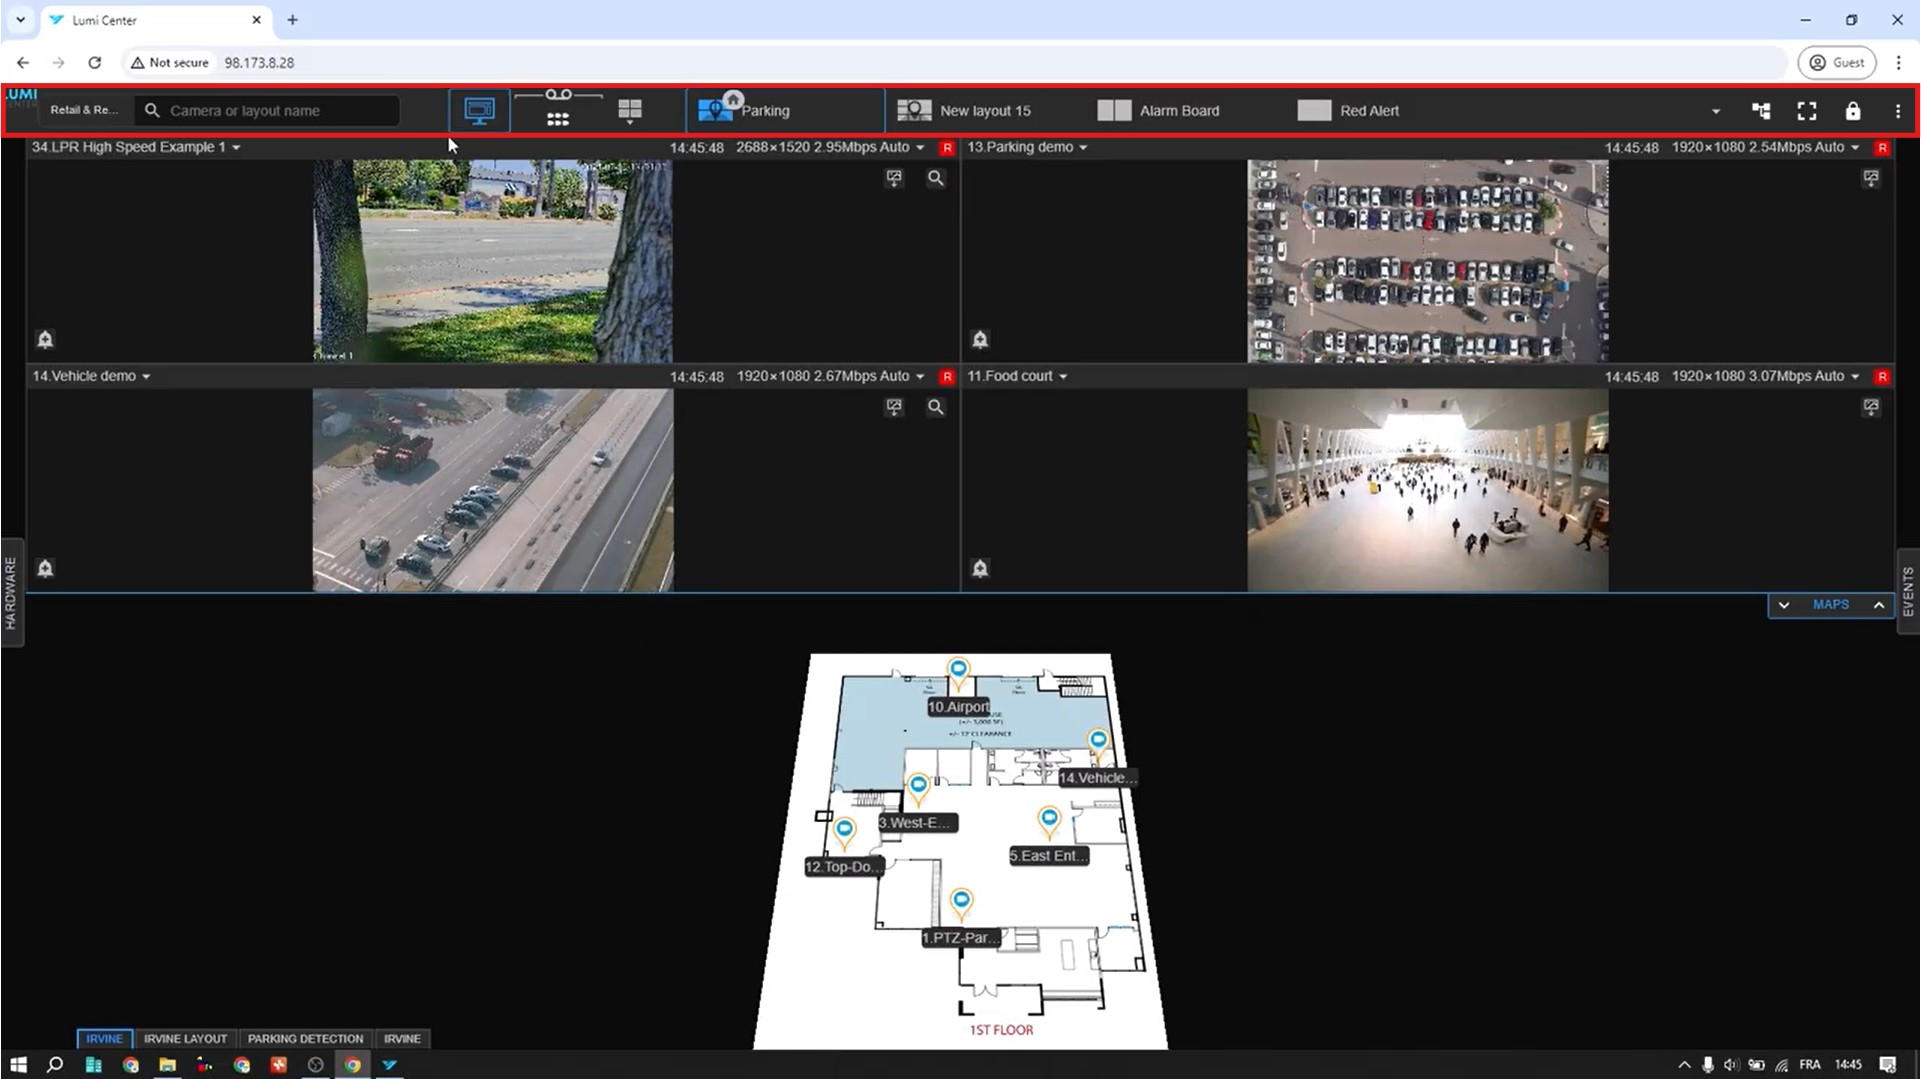
Task: Switch to the live monitor view icon
Action: click(479, 110)
